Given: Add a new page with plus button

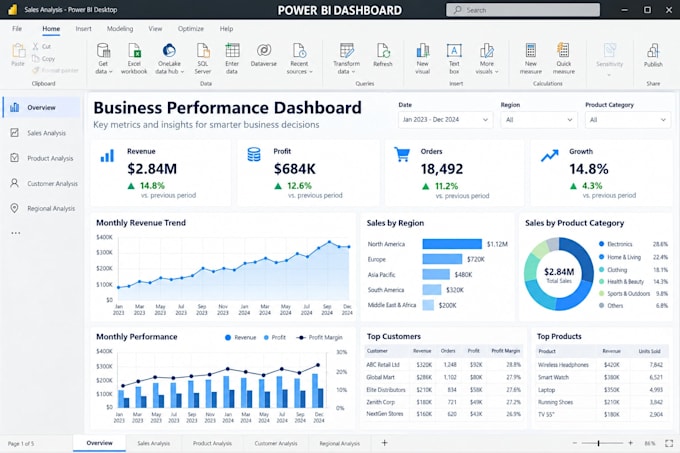Looking at the screenshot, I should tap(384, 443).
